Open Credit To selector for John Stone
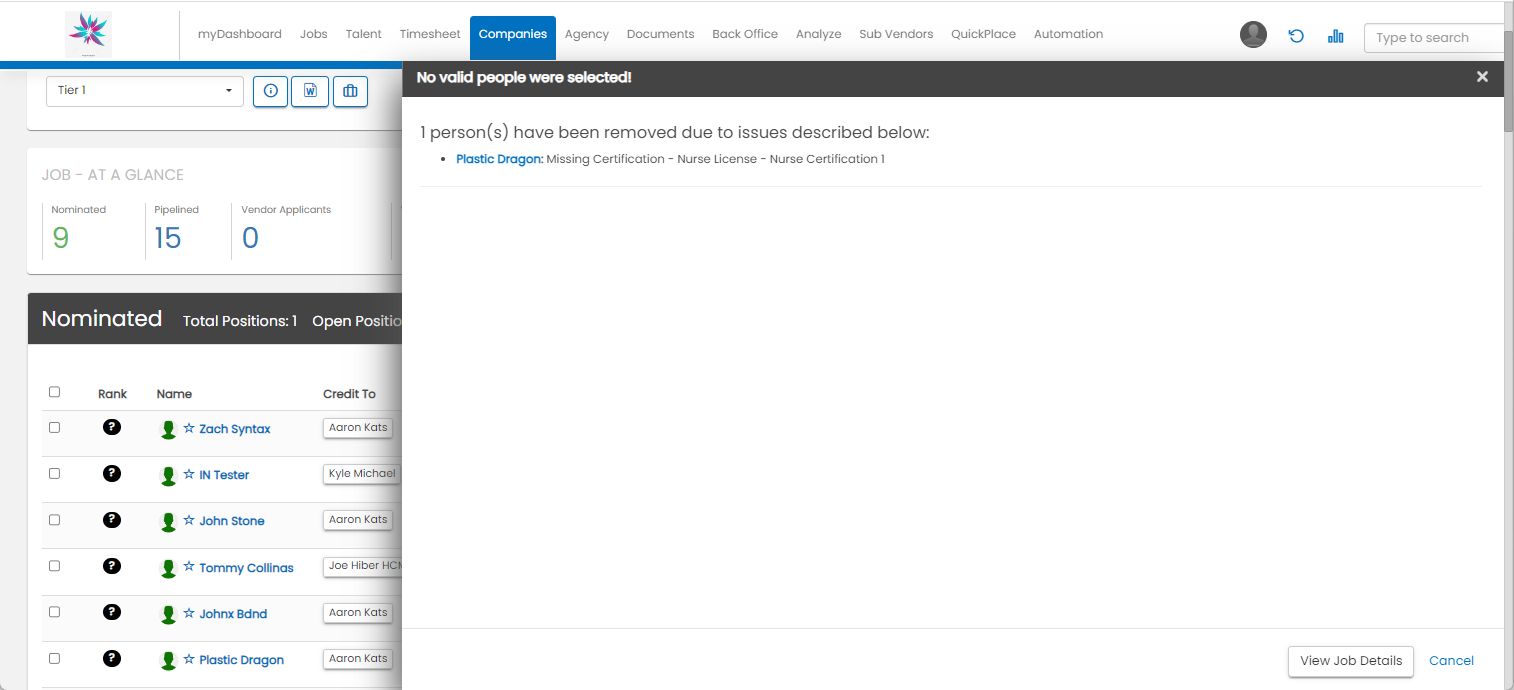Image resolution: width=1514 pixels, height=690 pixels. 358,520
